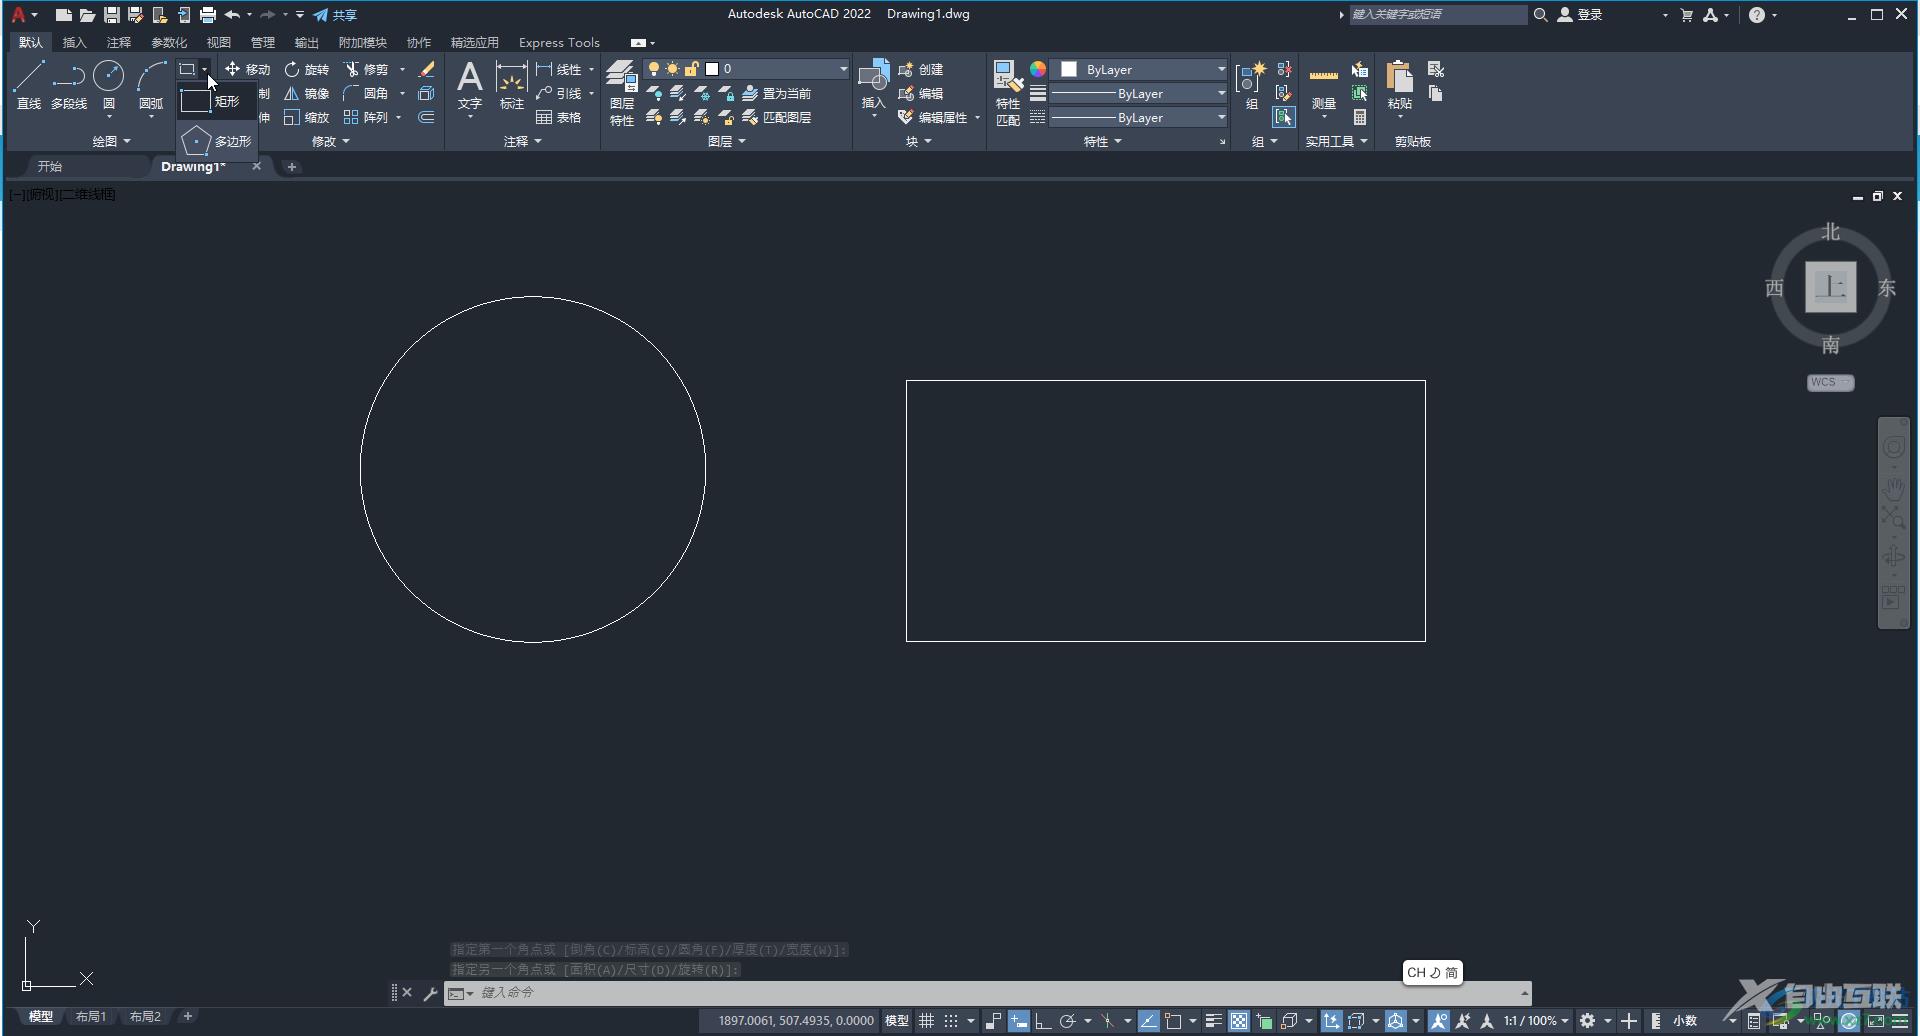Open the Dimension (标注) tool
This screenshot has width=1920, height=1036.
point(511,85)
